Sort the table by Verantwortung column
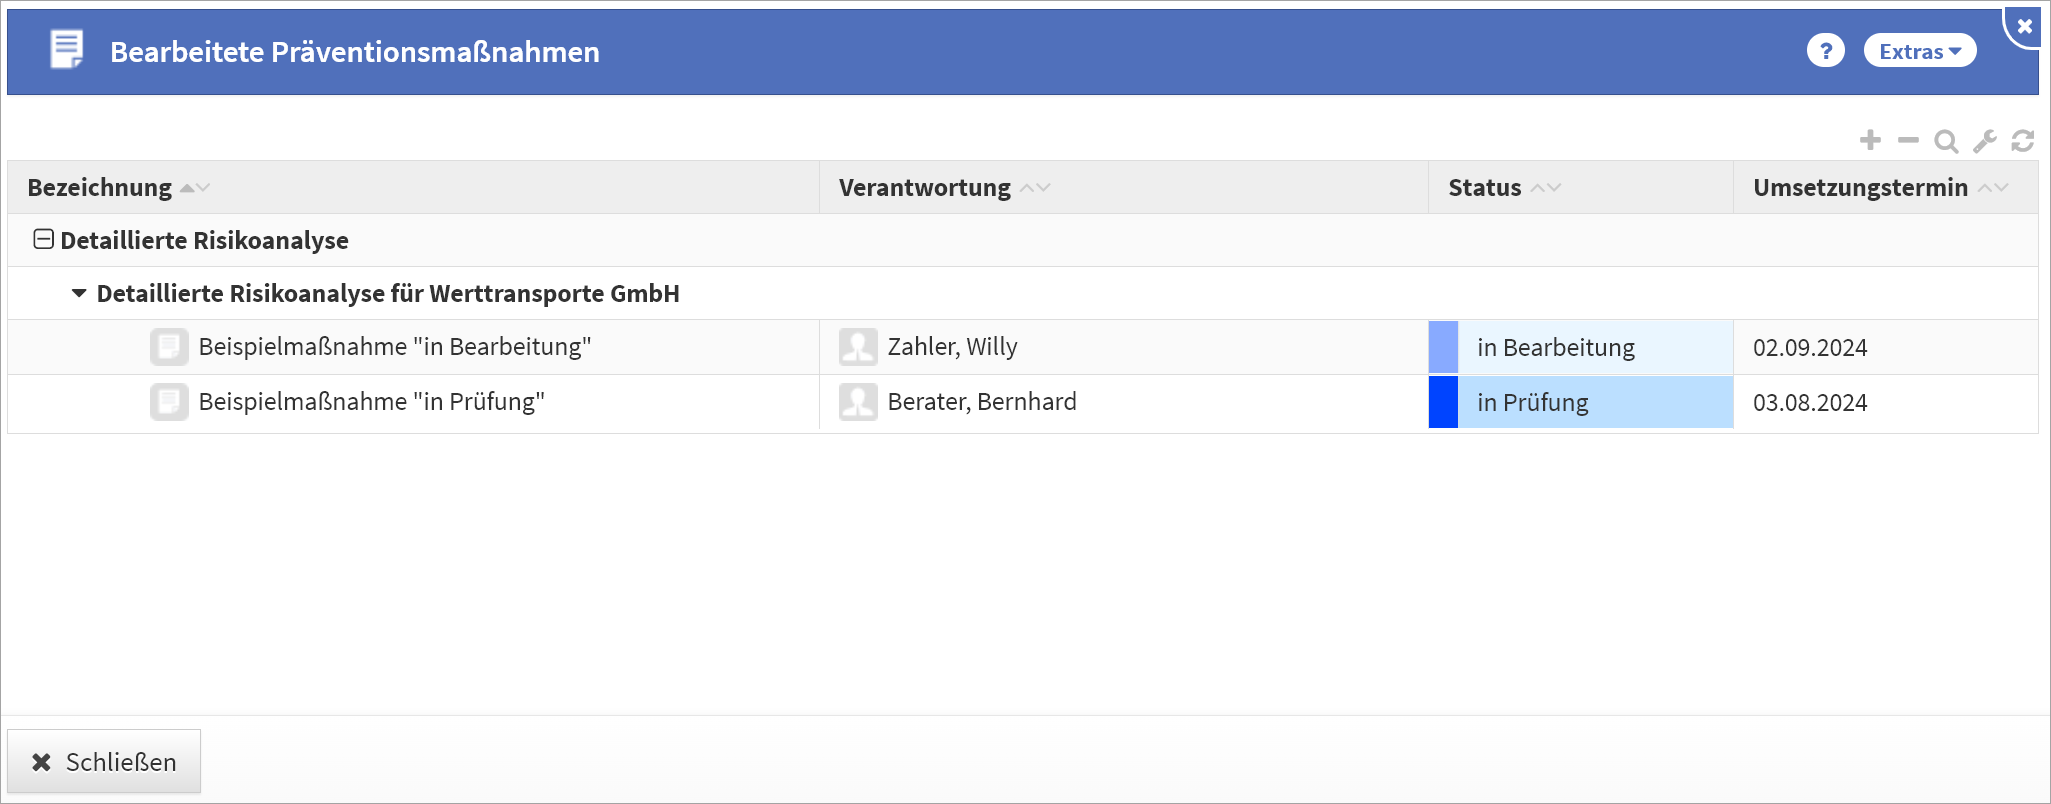 click(x=925, y=188)
